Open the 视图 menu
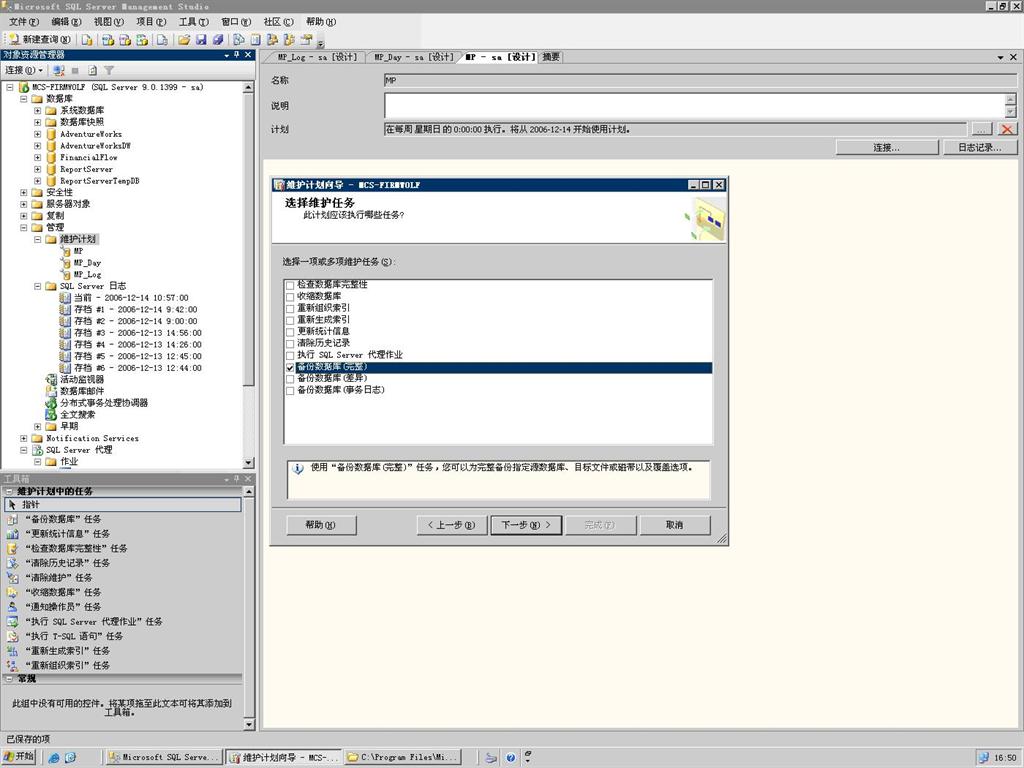Image resolution: width=1024 pixels, height=768 pixels. (108, 22)
